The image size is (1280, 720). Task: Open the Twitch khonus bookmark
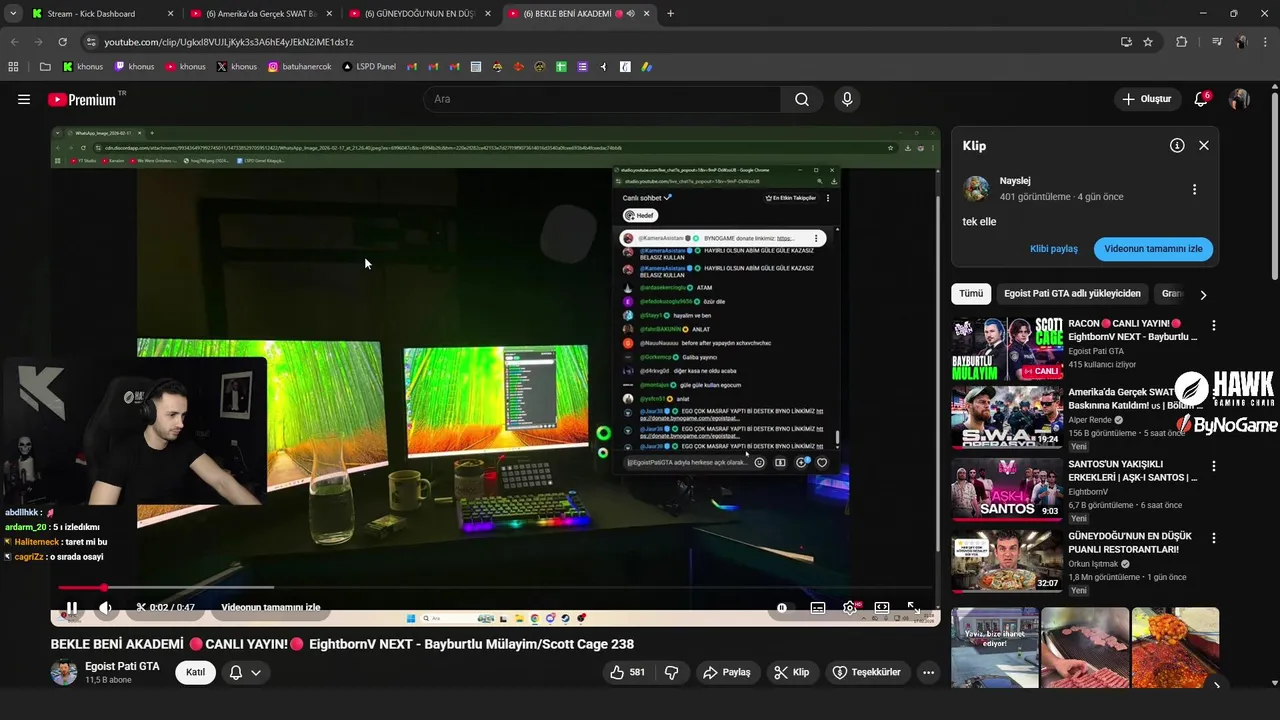(x=135, y=67)
